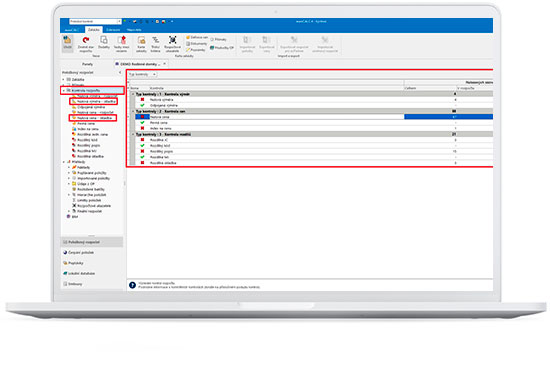Open Poznámky in ribbon
550x382 pixels.
[196, 50]
